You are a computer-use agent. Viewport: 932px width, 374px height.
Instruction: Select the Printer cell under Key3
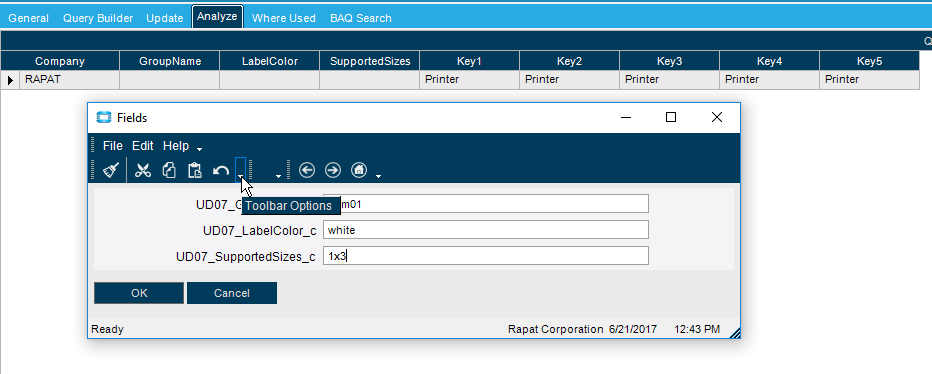coord(669,80)
